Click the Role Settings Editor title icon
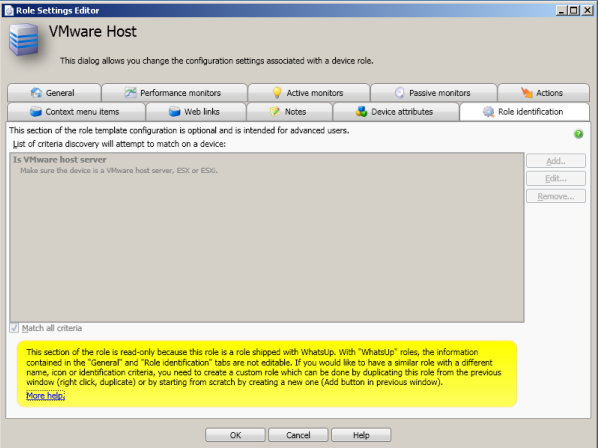 (9, 10)
